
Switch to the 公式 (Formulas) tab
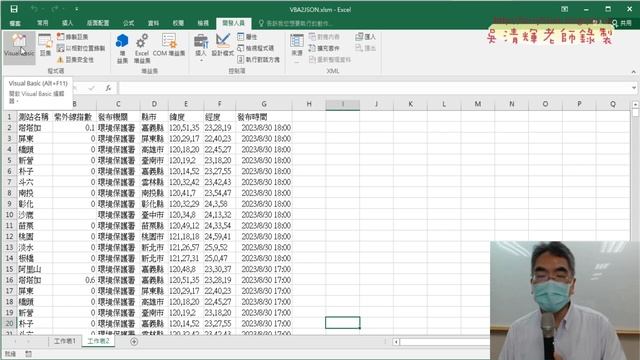(129, 23)
